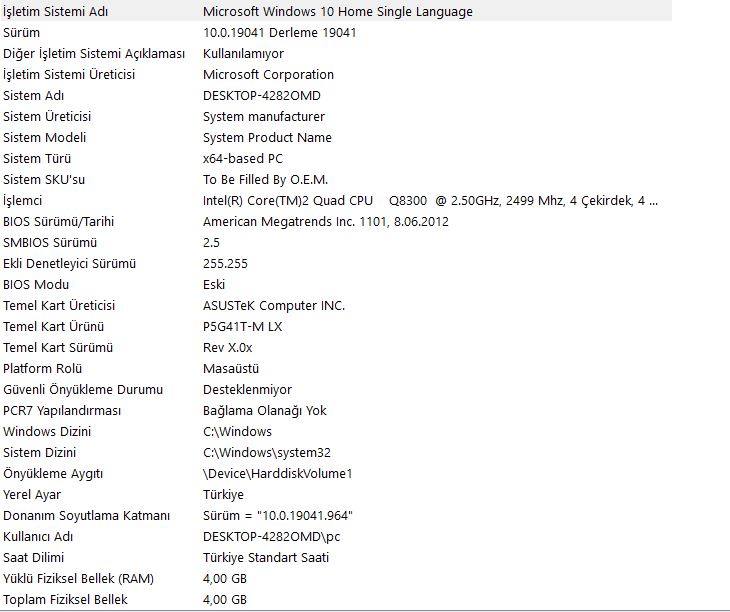Click 'Türkiye Standart Saati' value
Image resolution: width=730 pixels, height=612 pixels.
266,558
